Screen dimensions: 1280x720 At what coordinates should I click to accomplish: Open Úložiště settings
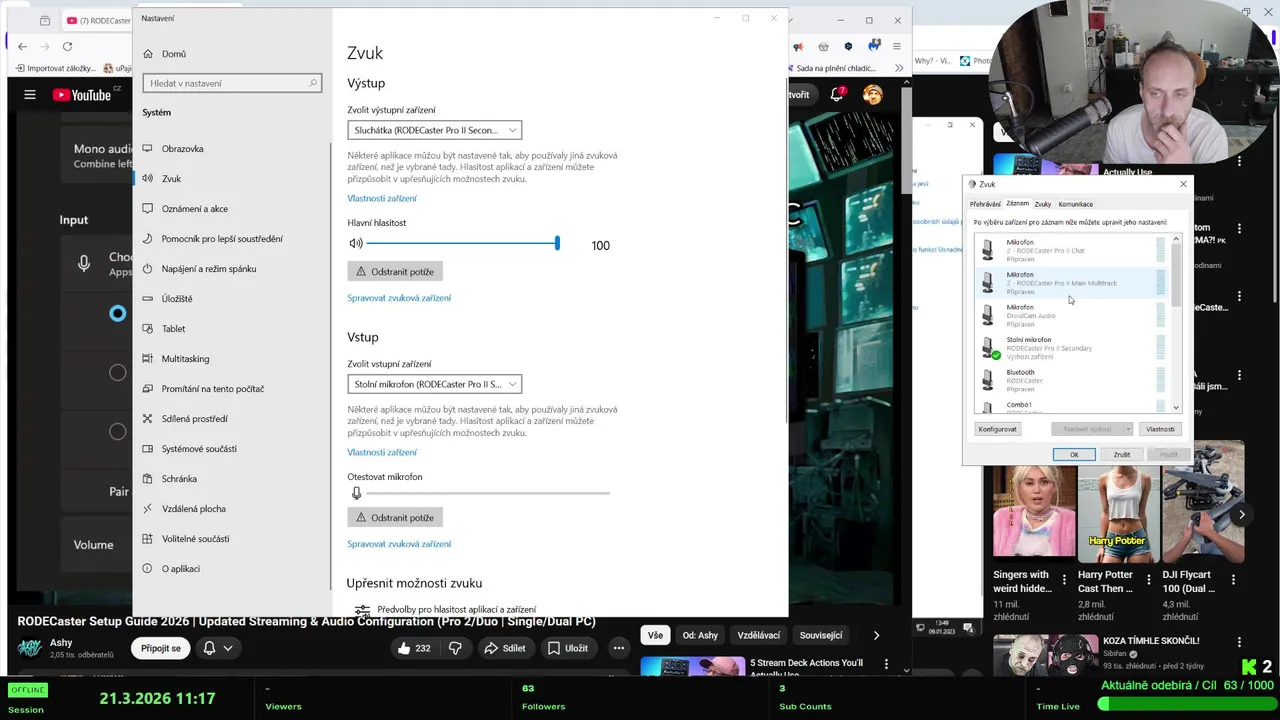(167, 299)
